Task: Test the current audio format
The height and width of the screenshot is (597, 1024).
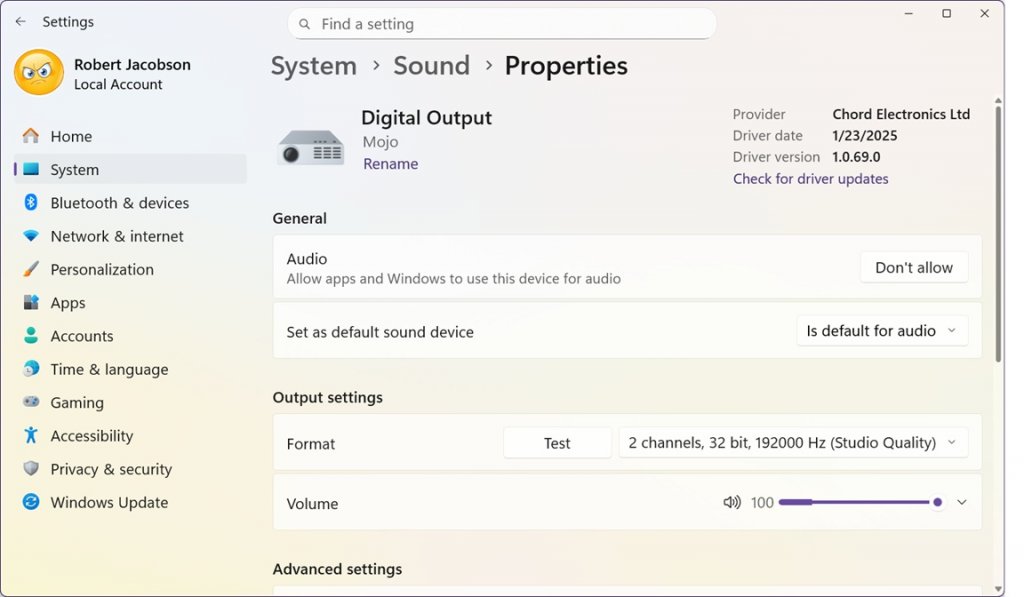Action: pos(557,442)
